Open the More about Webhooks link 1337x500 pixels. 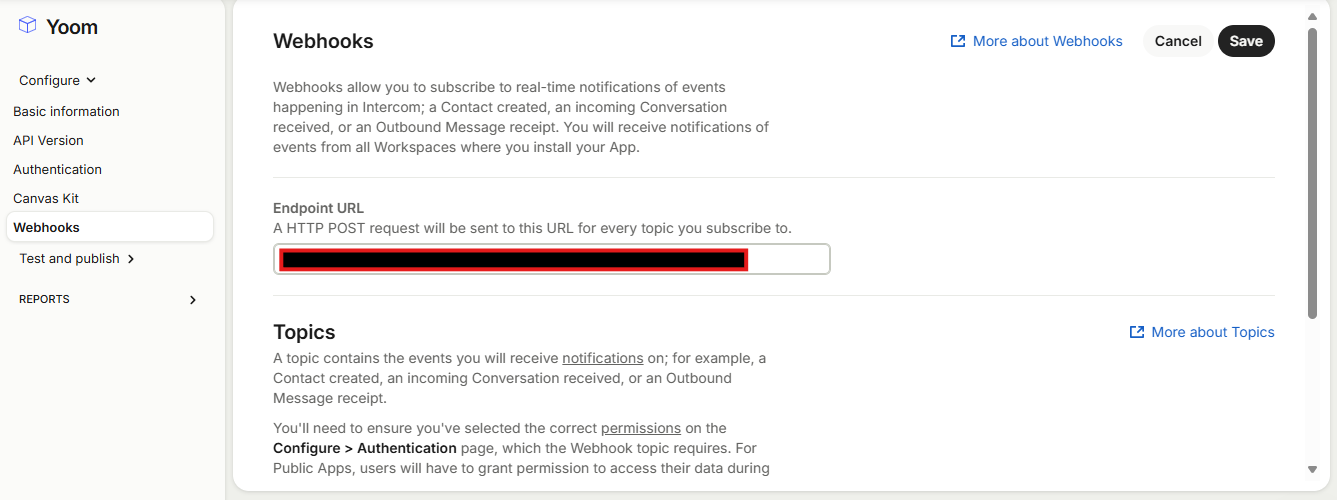point(1047,41)
